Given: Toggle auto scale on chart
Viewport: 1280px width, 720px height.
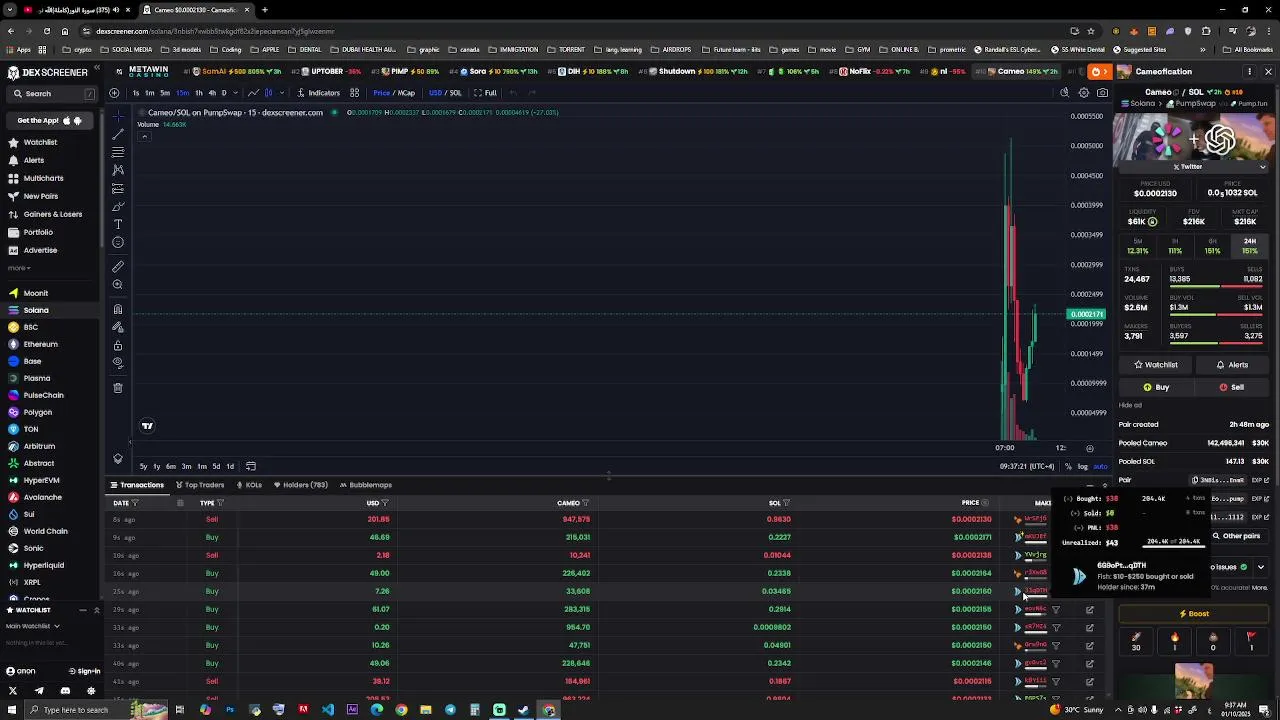Looking at the screenshot, I should 1100,466.
